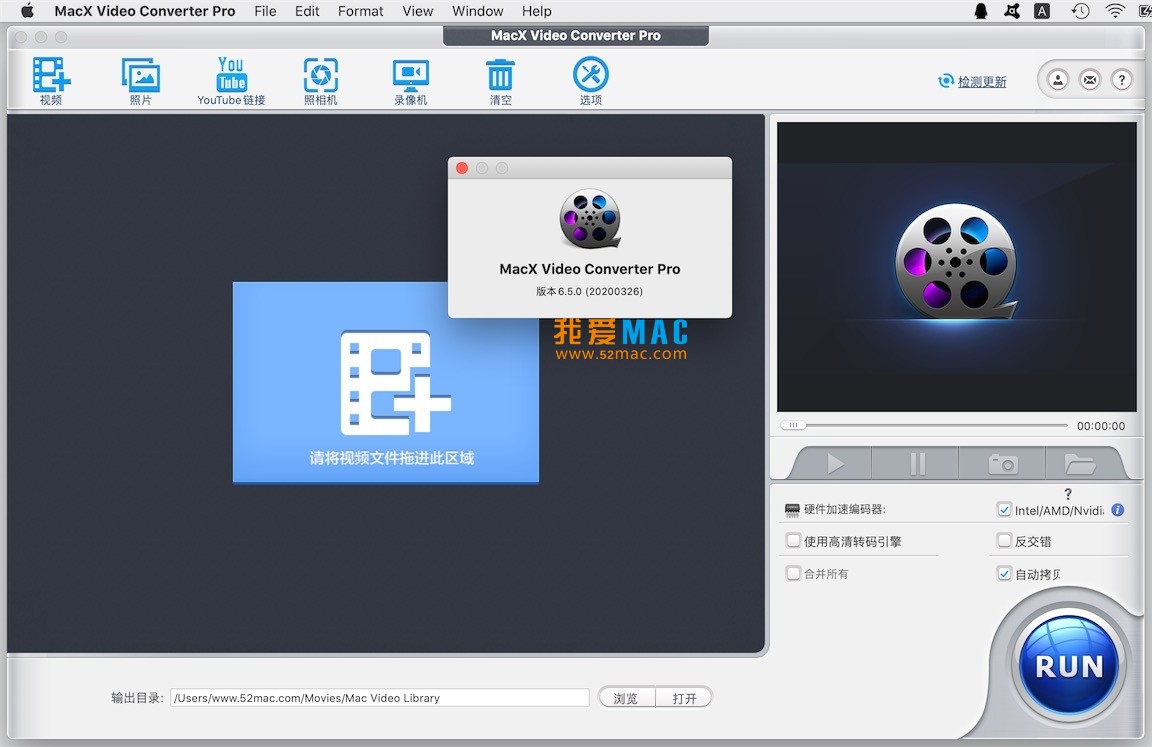Take a snapshot with the preview camera icon
The width and height of the screenshot is (1152, 747).
(x=1003, y=464)
